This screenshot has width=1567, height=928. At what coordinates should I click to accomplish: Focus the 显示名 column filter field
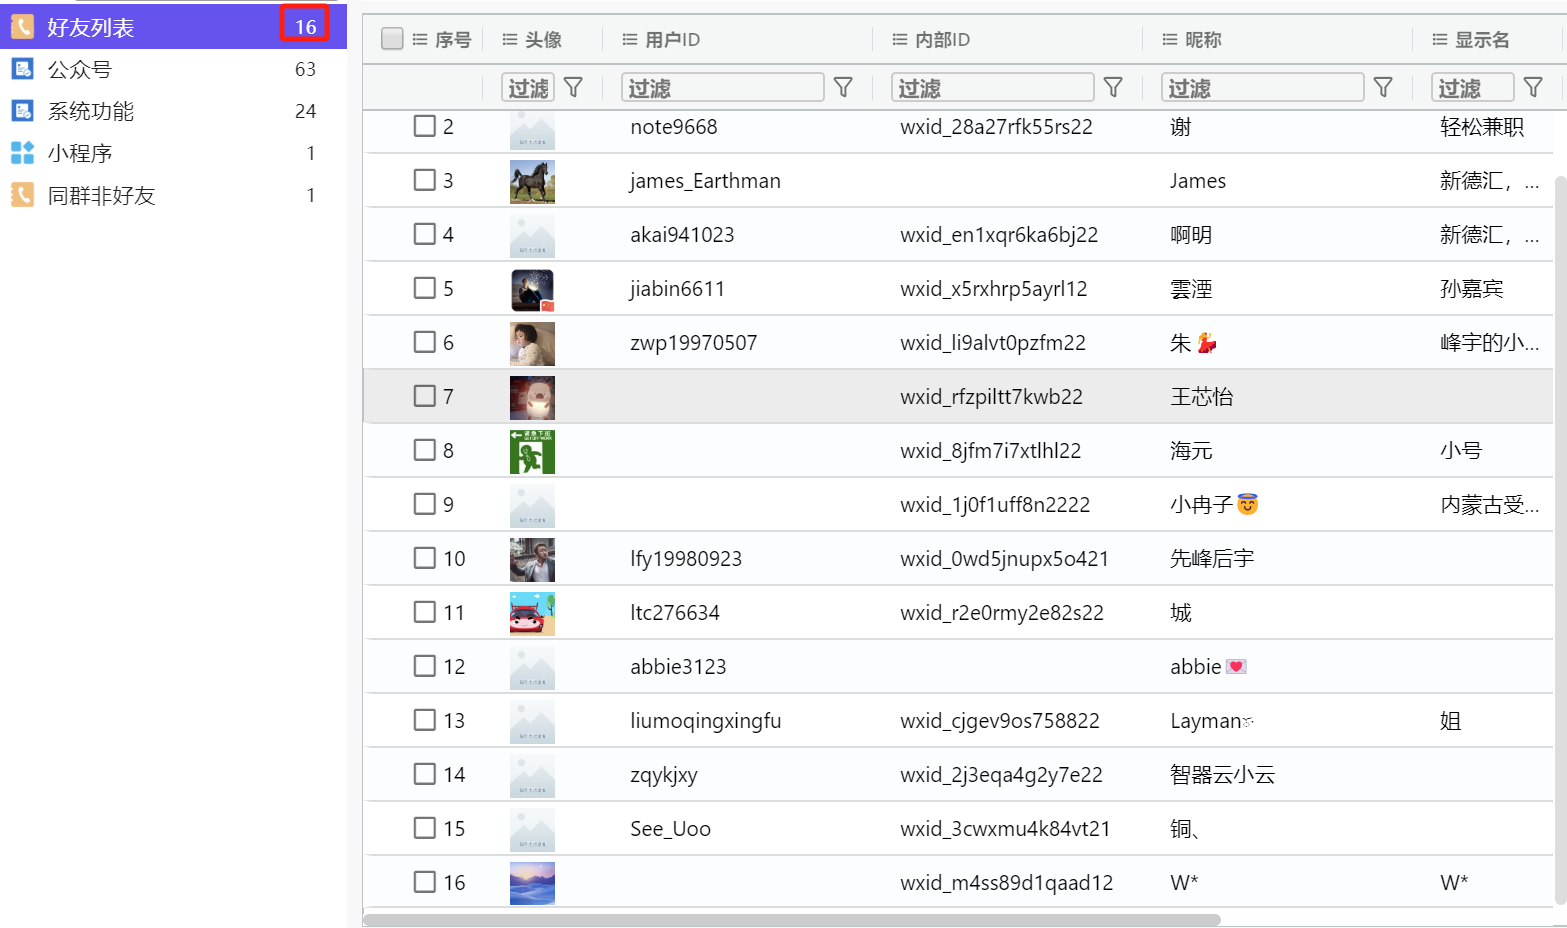1473,87
